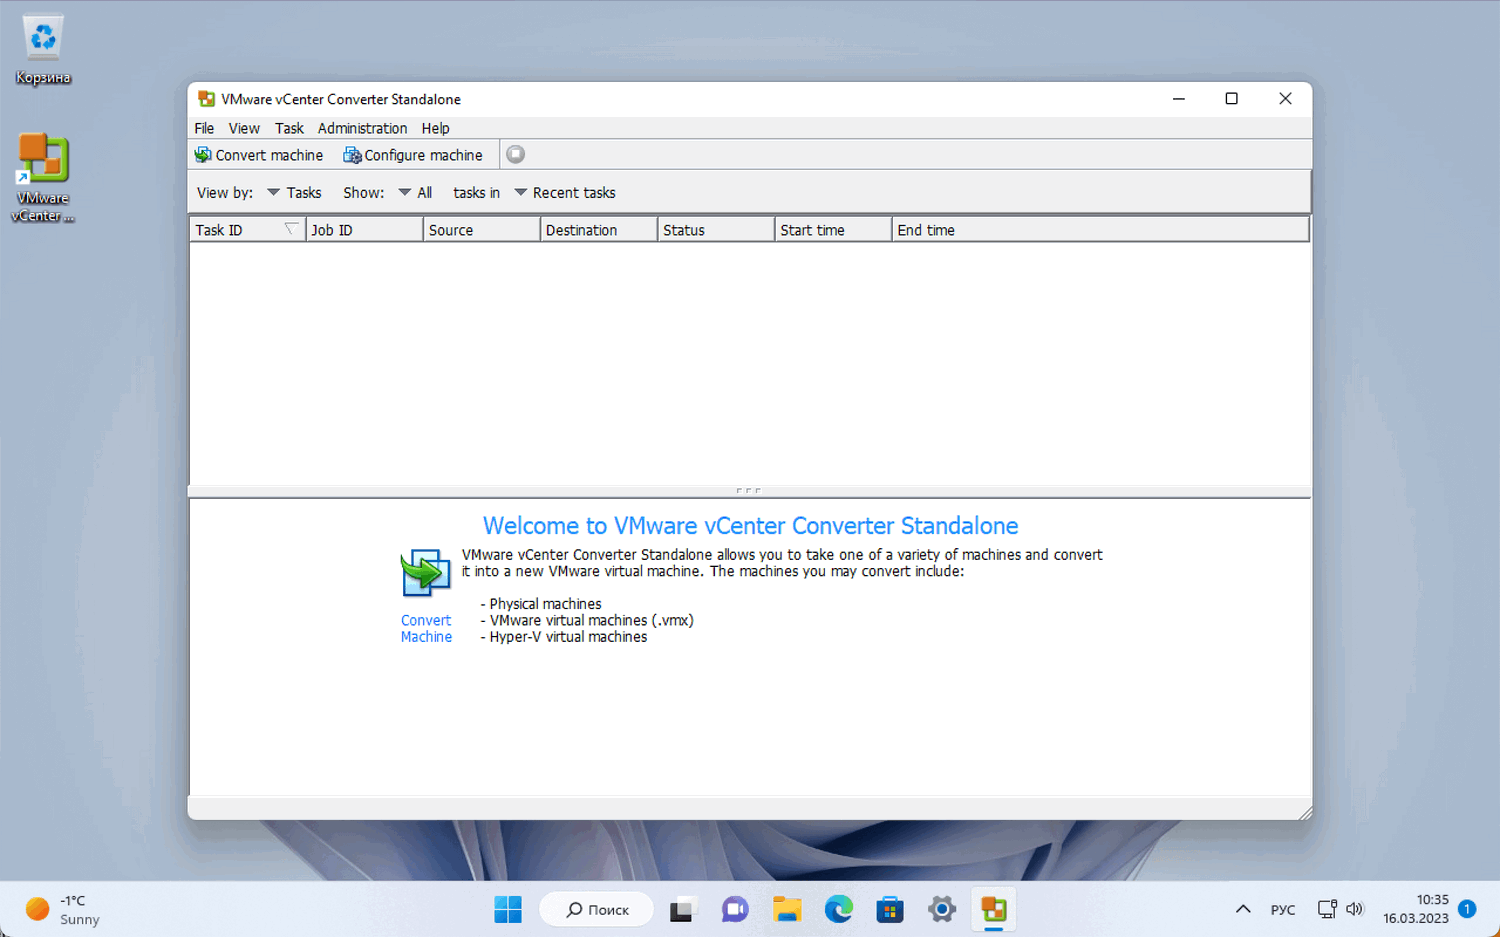Click the large Convert Machine icon in welcome pane
The height and width of the screenshot is (937, 1500).
(426, 573)
